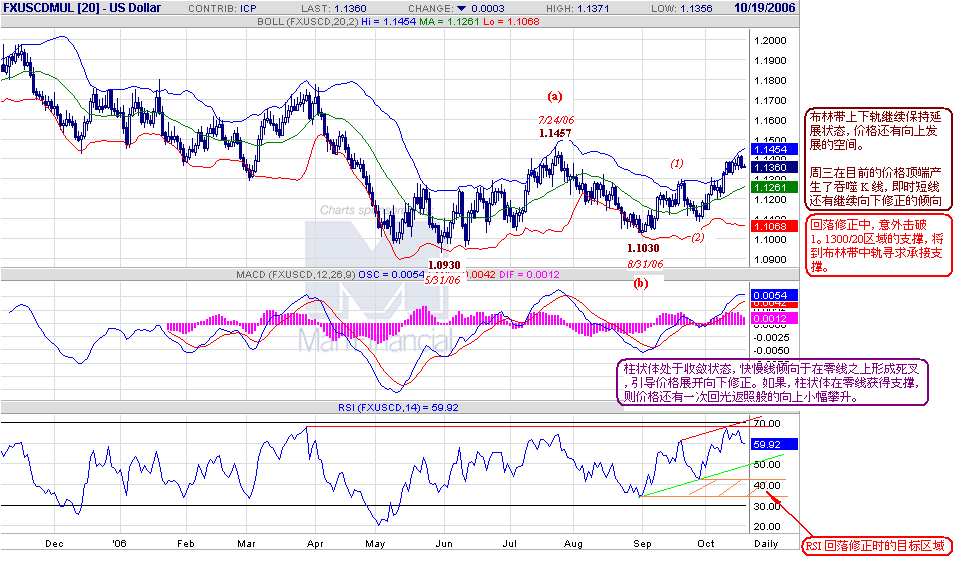Screen dimensions: 958x582
Task: Click the 1.1900 price axis label
Action: click(770, 60)
